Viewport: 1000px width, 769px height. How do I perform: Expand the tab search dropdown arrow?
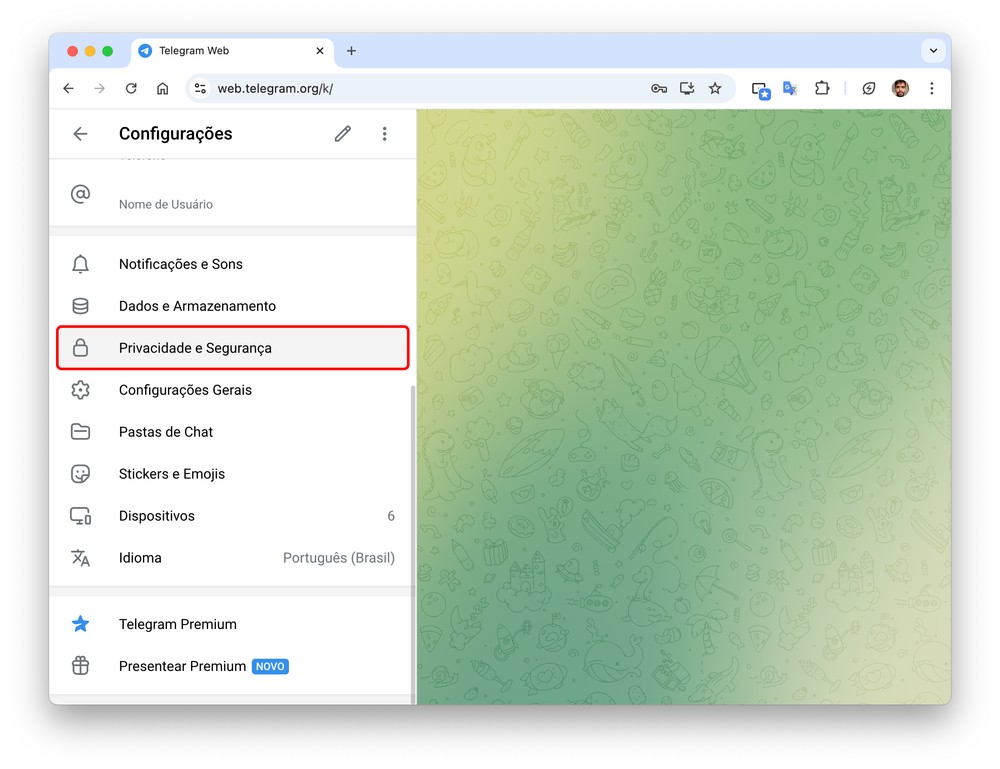[933, 51]
